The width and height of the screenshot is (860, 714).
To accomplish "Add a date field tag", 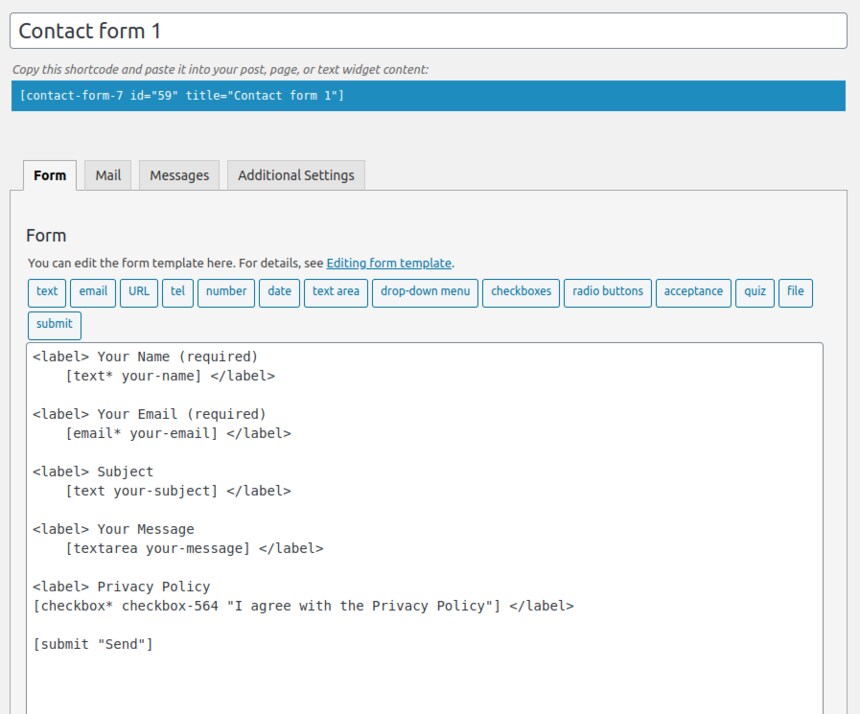I will coord(279,293).
